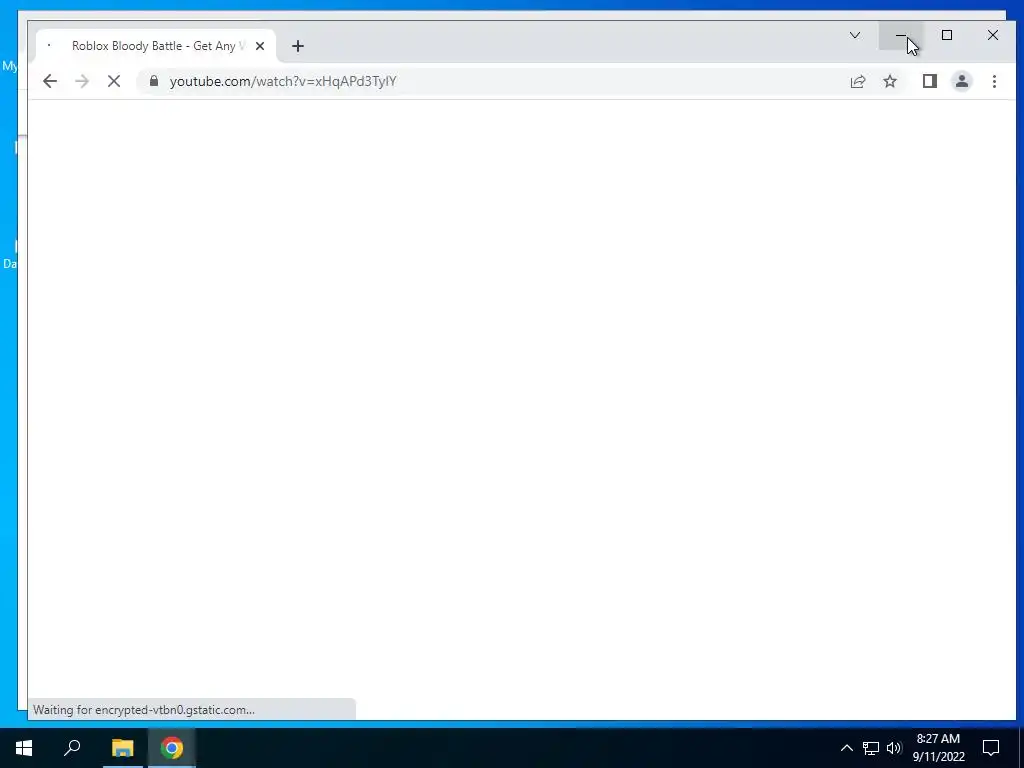
Task: Close the Chrome window
Action: (993, 35)
